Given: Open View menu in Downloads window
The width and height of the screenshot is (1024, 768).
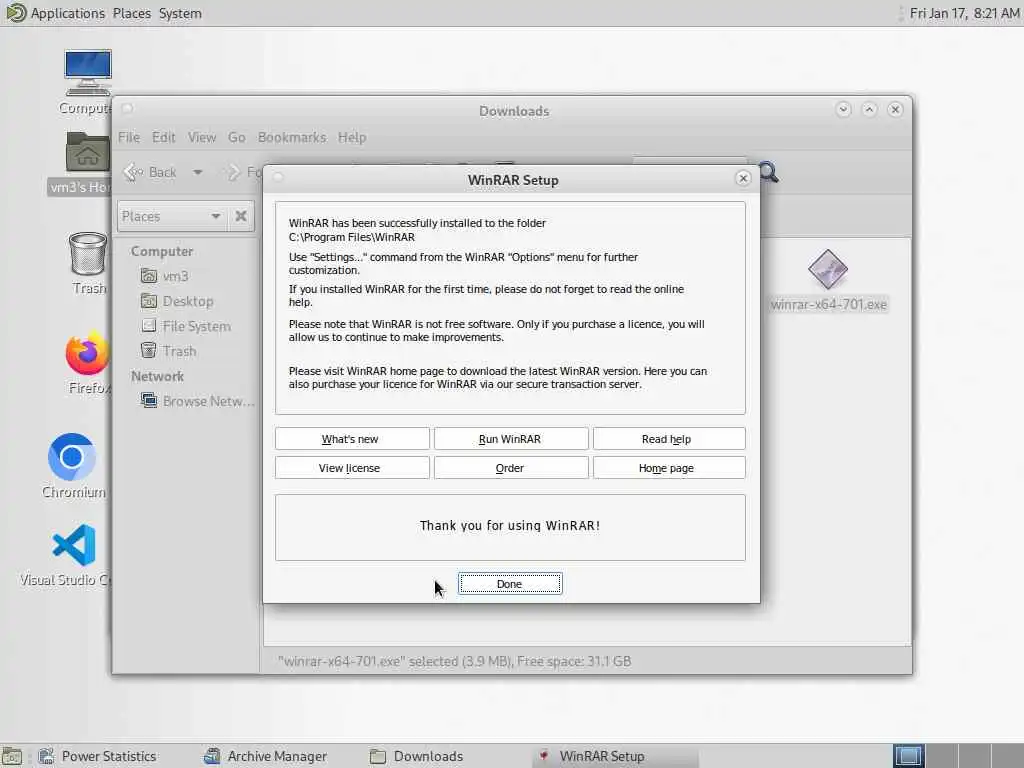Looking at the screenshot, I should 202,137.
